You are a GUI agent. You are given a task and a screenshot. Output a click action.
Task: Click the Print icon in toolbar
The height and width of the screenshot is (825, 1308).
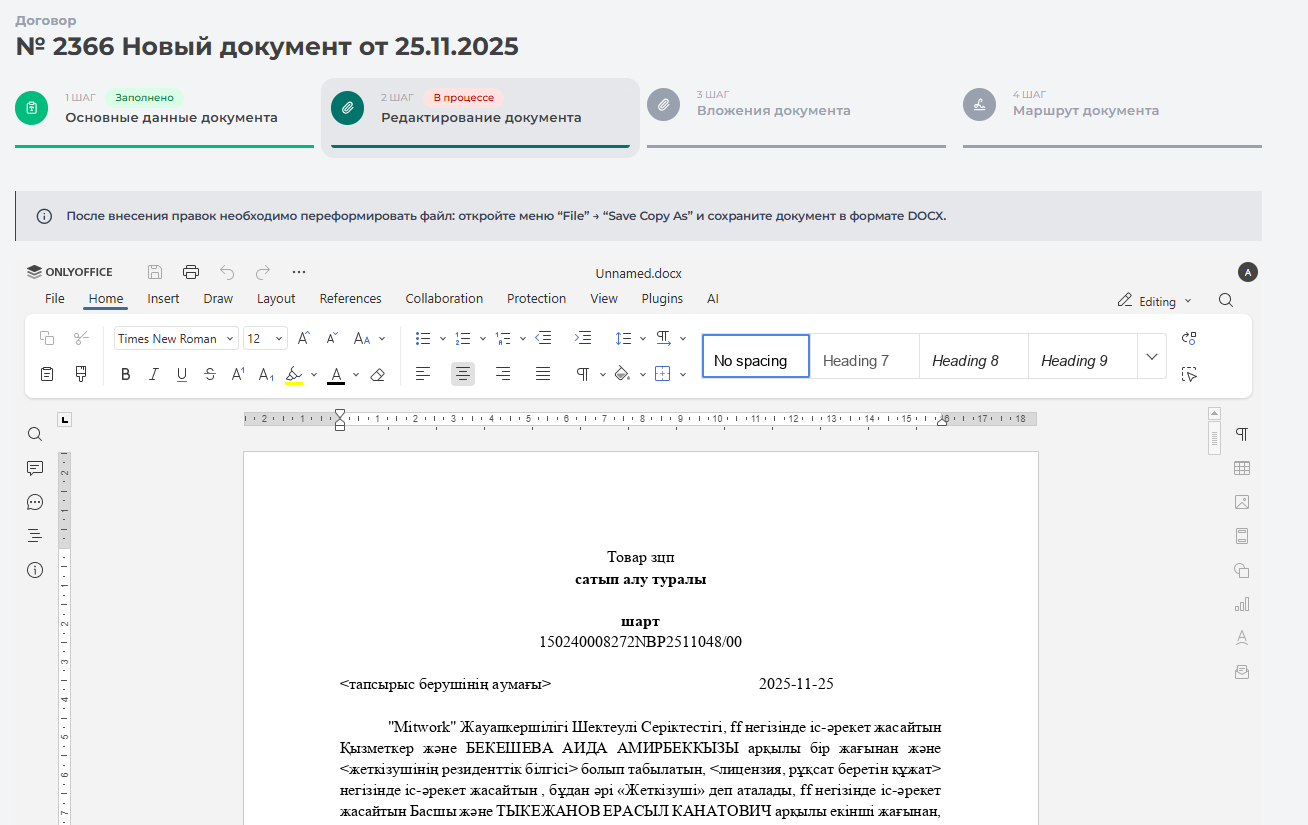coord(191,272)
